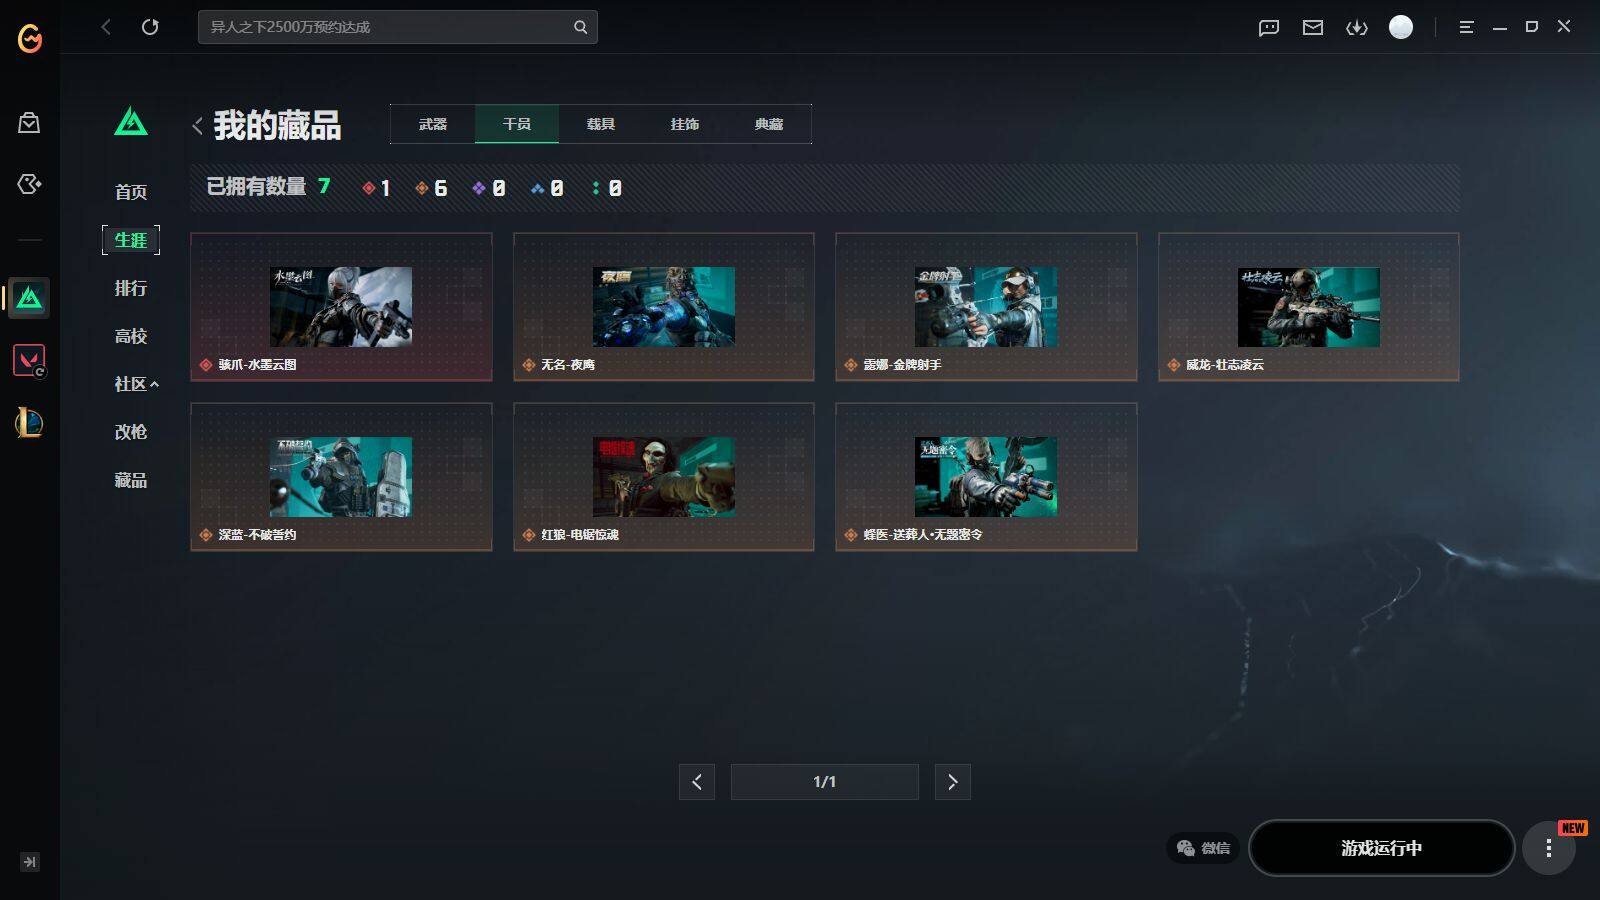Open 藏品 collection section
Image resolution: width=1600 pixels, height=900 pixels.
[x=131, y=480]
